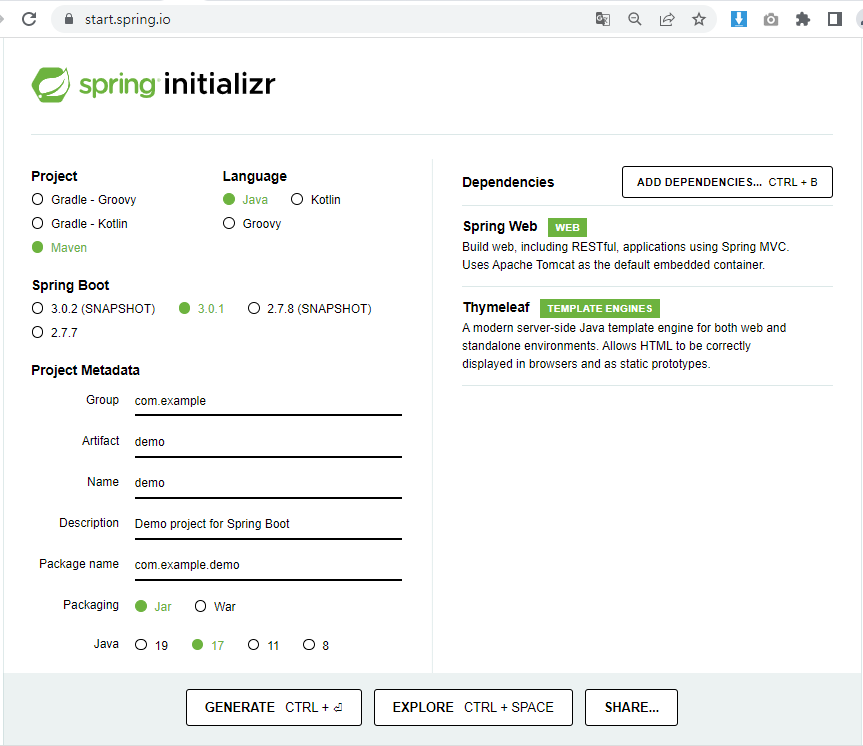Image resolution: width=863 pixels, height=746 pixels.
Task: Click the camera screenshot extension icon
Action: [x=771, y=20]
